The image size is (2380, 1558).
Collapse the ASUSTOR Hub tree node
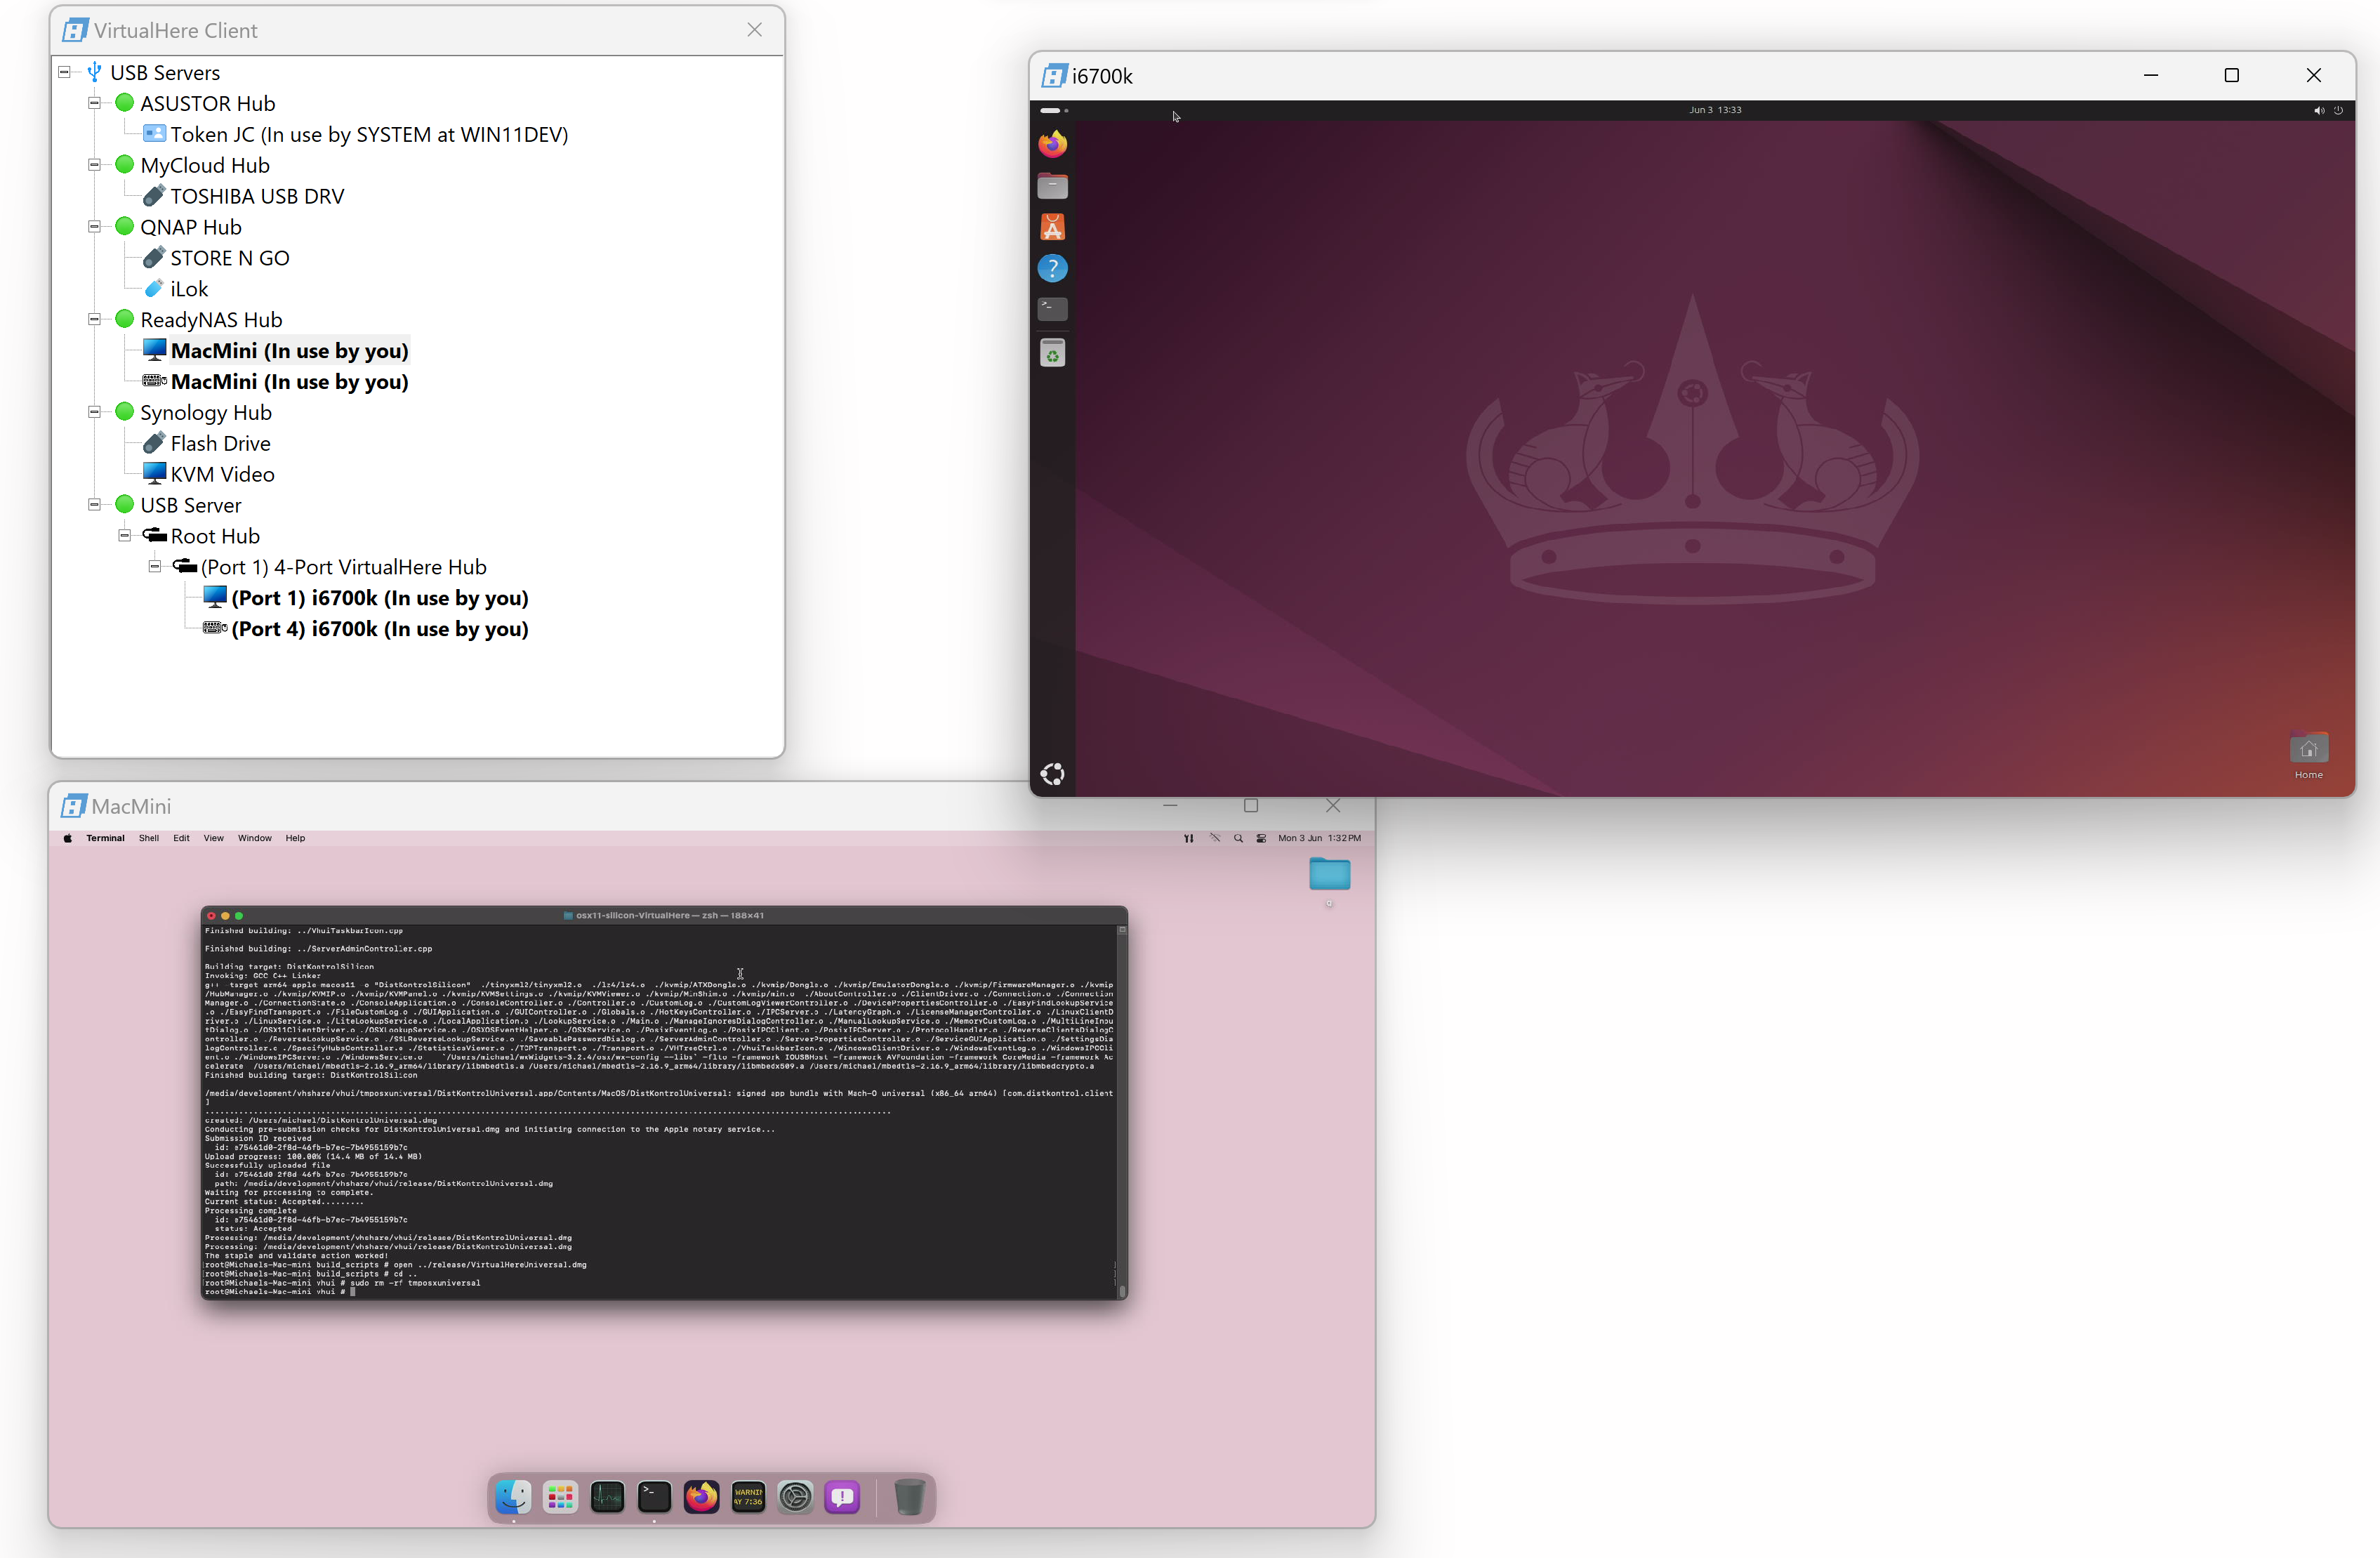click(x=95, y=103)
